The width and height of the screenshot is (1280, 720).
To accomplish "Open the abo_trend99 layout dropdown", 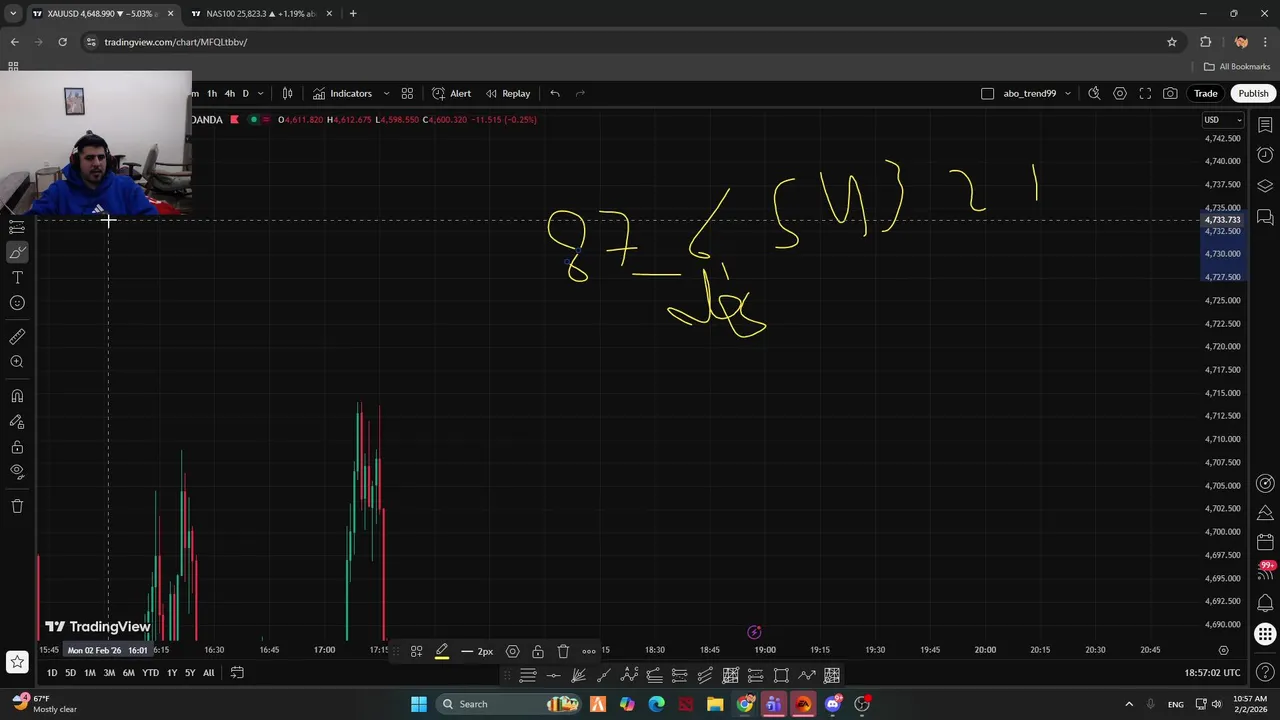I will point(1068,93).
